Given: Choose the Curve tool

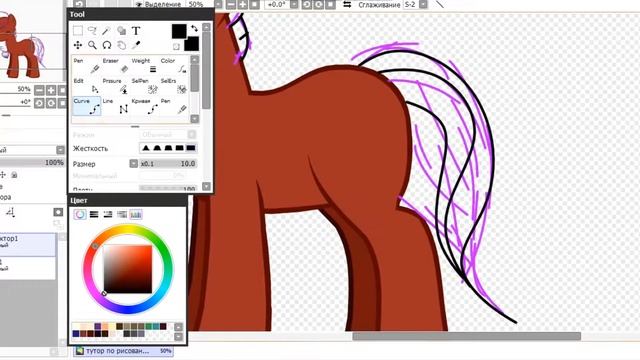Looking at the screenshot, I should (x=86, y=106).
